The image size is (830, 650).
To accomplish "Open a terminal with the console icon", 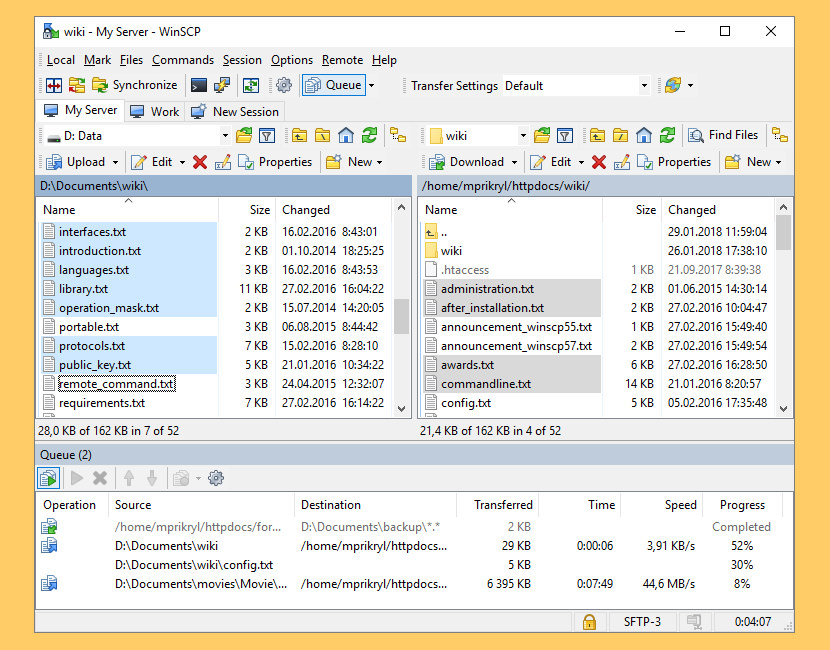I will tap(198, 84).
